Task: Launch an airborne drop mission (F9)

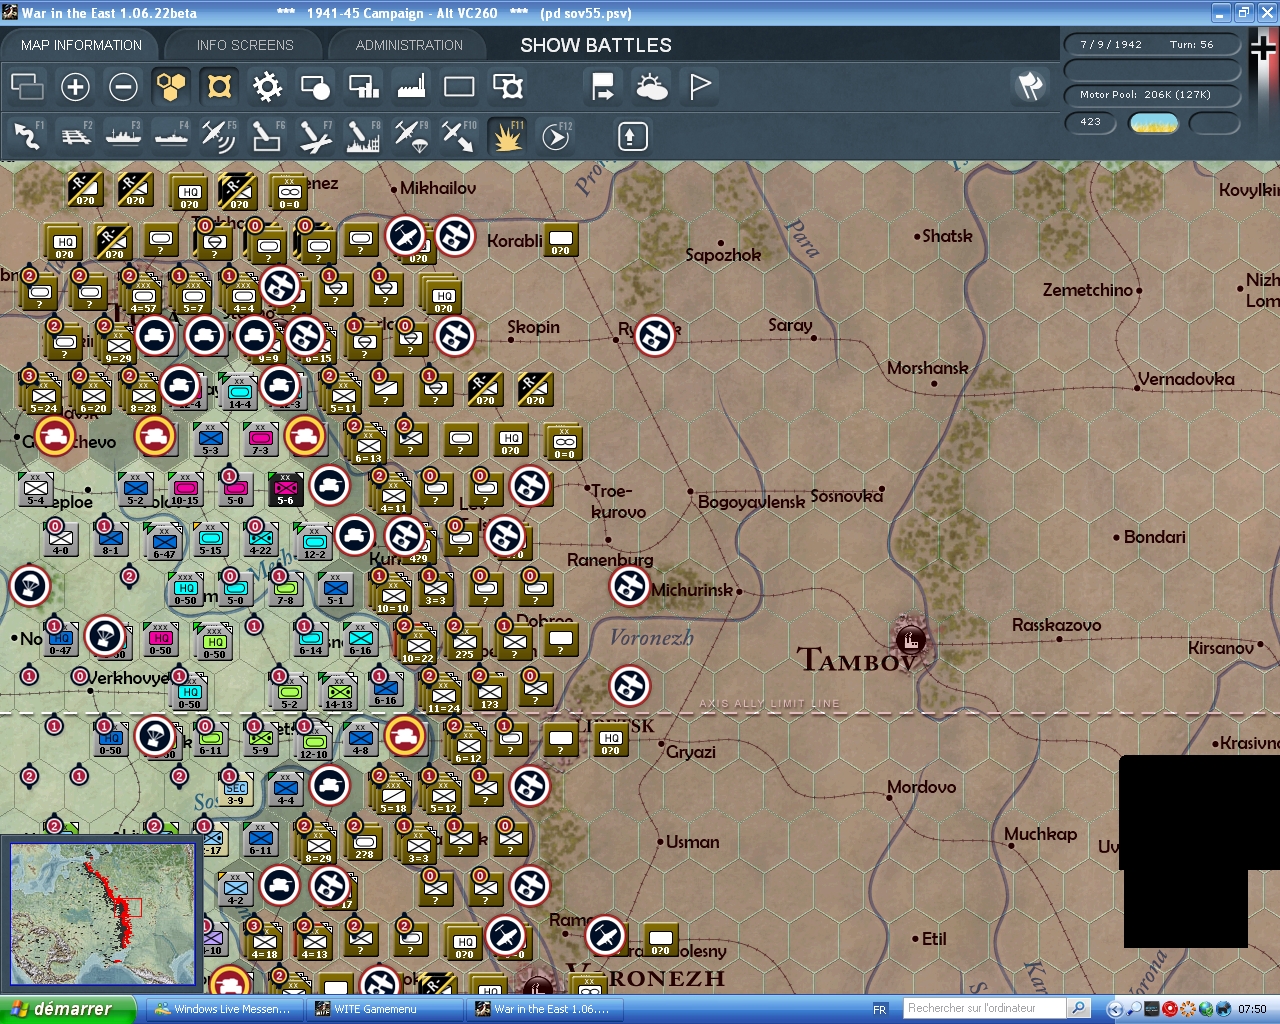Action: coord(410,135)
